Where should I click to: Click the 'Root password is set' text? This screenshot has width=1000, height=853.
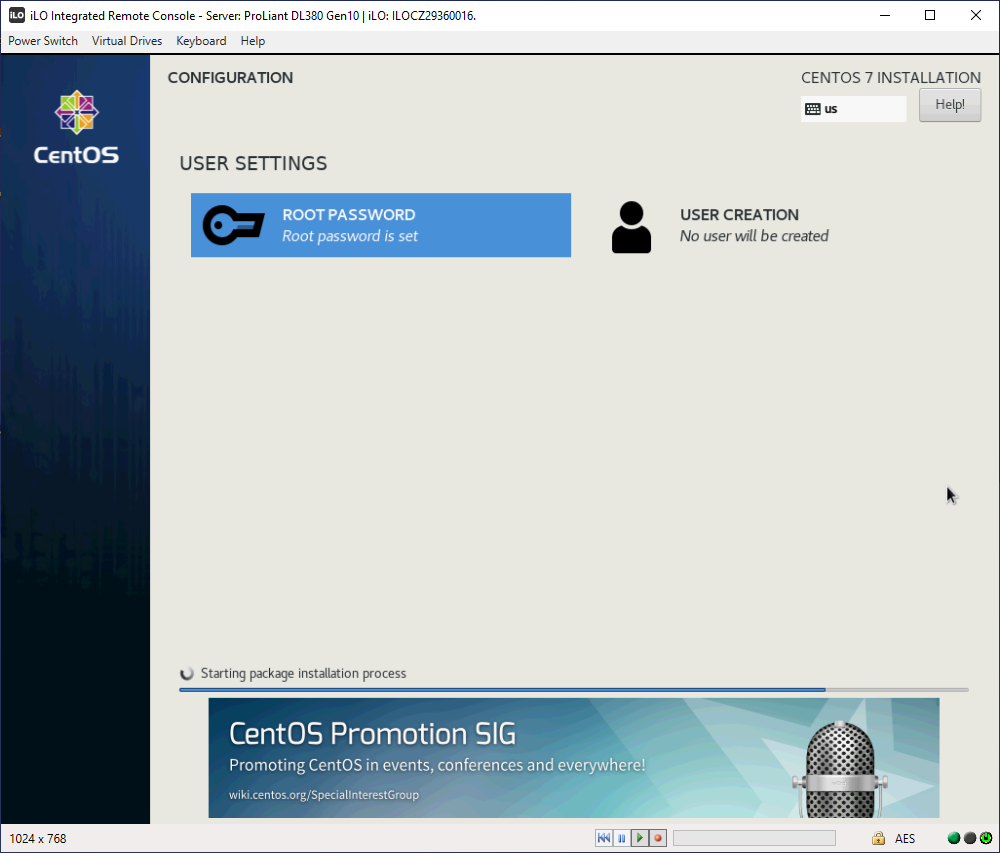[x=350, y=236]
